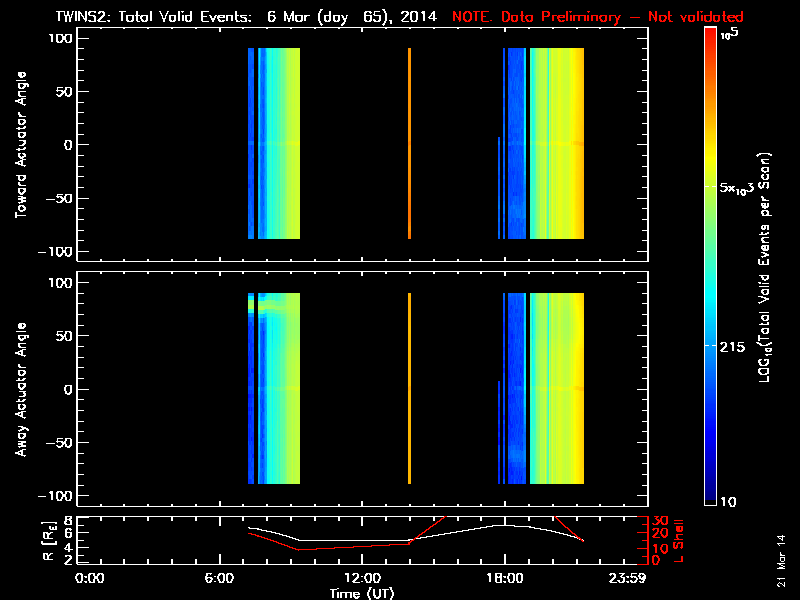800x600 pixels.
Task: Click the 12:00 time tick label
Action: 362,579
